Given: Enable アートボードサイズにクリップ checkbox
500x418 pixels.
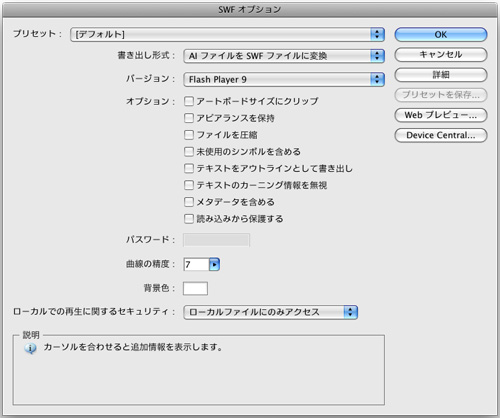Looking at the screenshot, I should click(189, 101).
